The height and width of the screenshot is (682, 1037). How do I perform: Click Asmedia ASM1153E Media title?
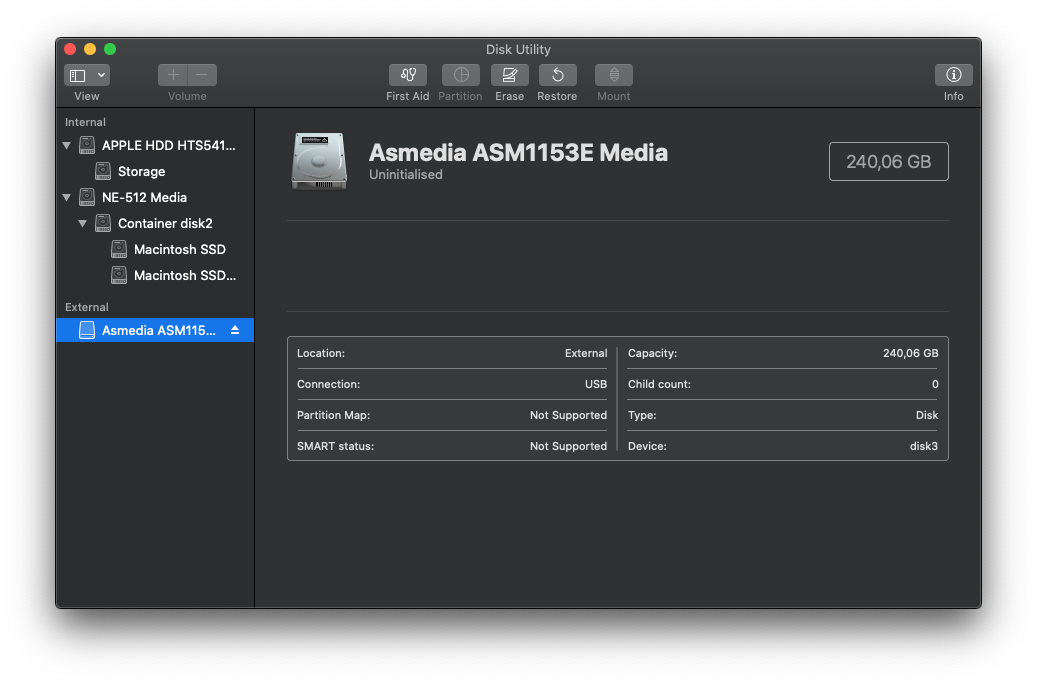(x=518, y=153)
